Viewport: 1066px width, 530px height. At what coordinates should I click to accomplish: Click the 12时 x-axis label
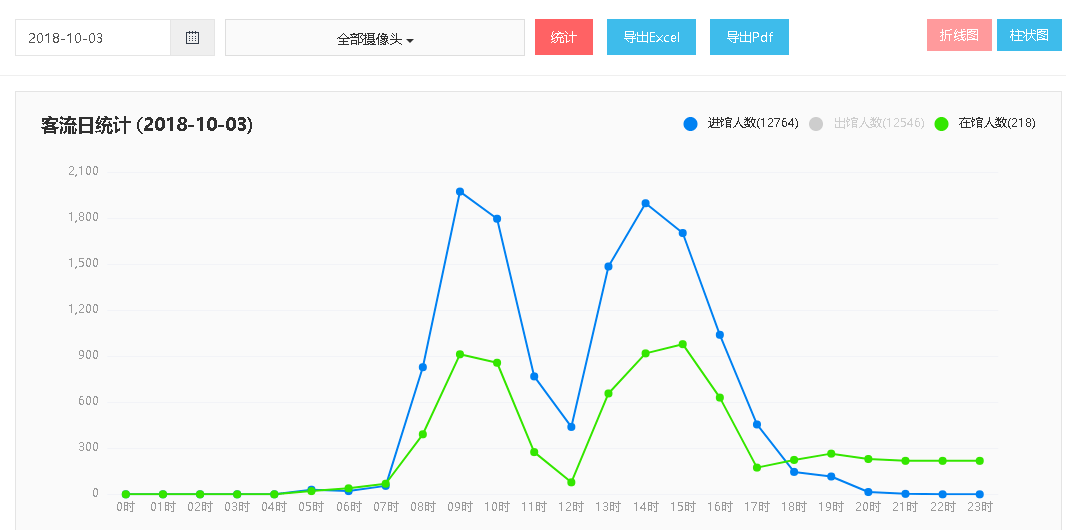tap(571, 507)
